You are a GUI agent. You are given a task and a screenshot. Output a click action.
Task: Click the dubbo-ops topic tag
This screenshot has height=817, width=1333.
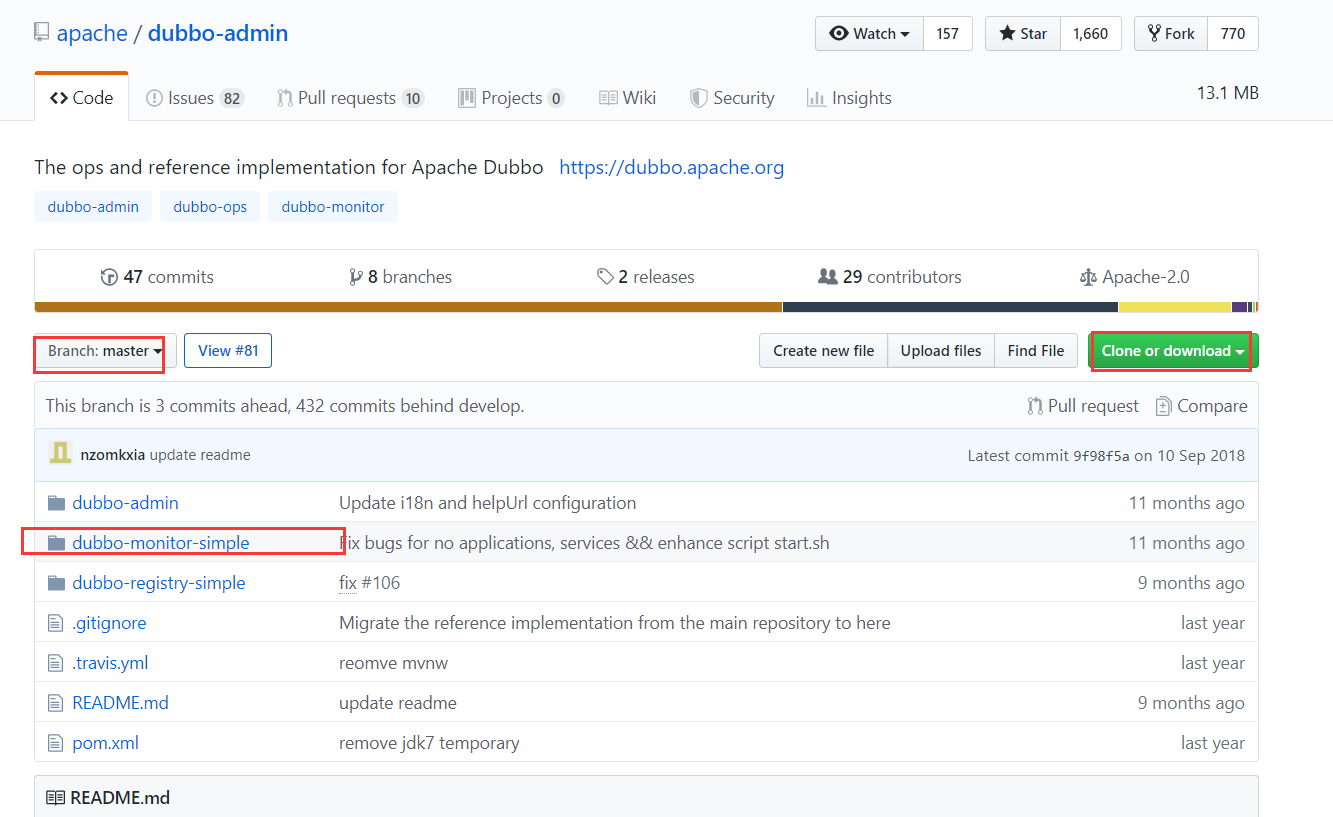pyautogui.click(x=210, y=207)
